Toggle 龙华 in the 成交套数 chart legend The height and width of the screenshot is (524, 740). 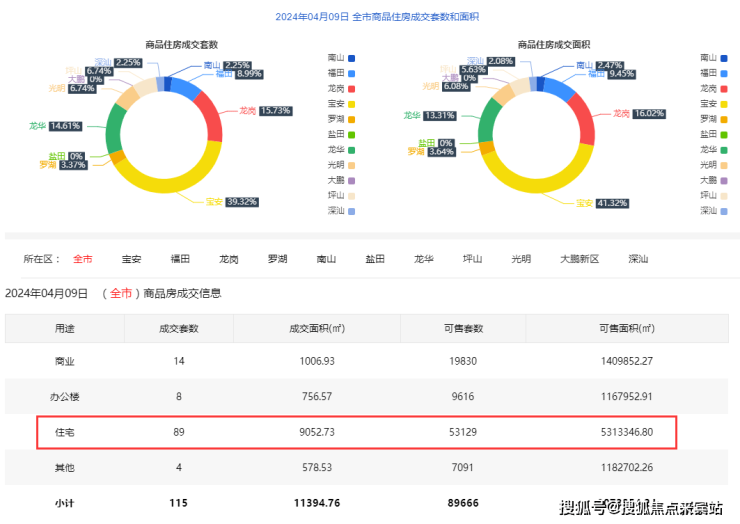340,149
